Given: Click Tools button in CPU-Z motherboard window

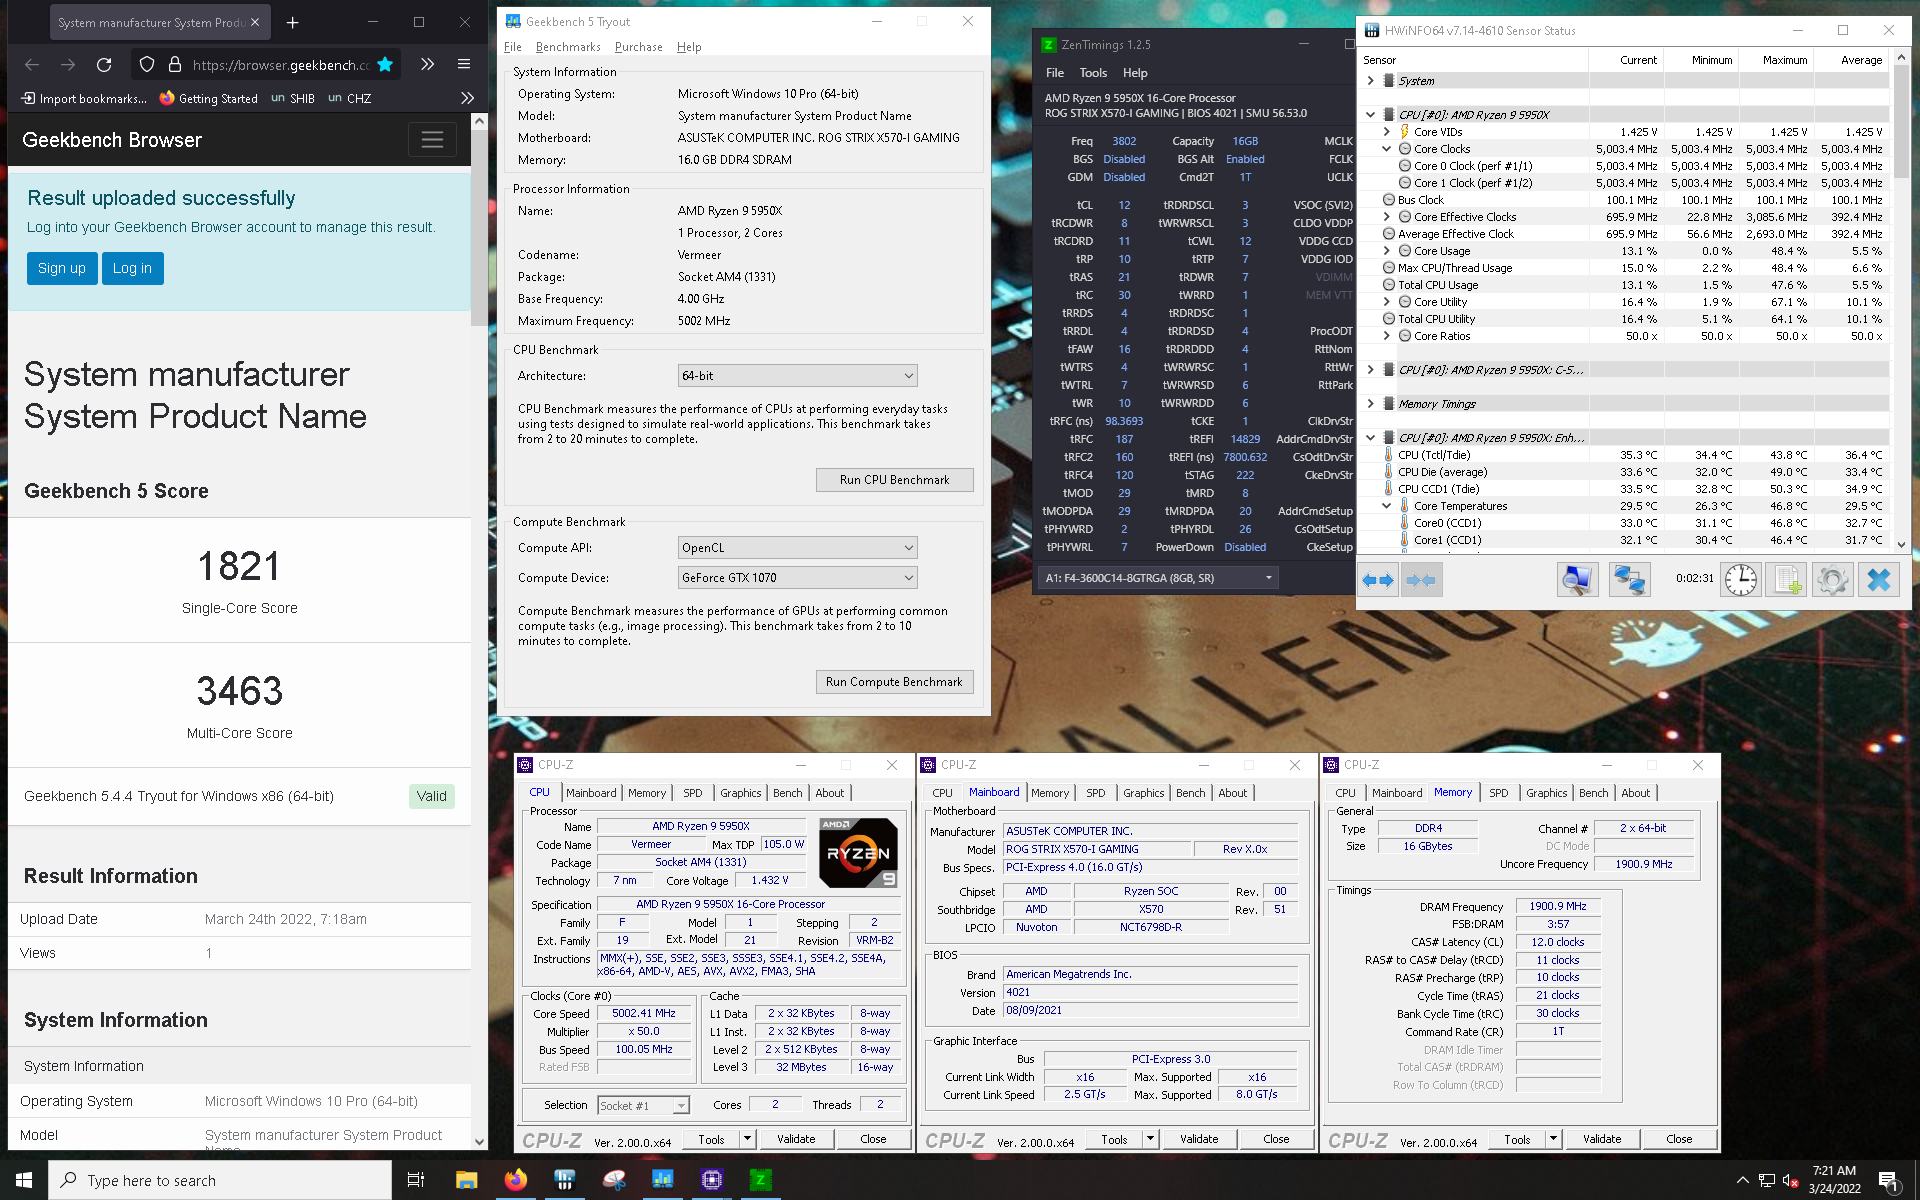Looking at the screenshot, I should (x=1114, y=1139).
